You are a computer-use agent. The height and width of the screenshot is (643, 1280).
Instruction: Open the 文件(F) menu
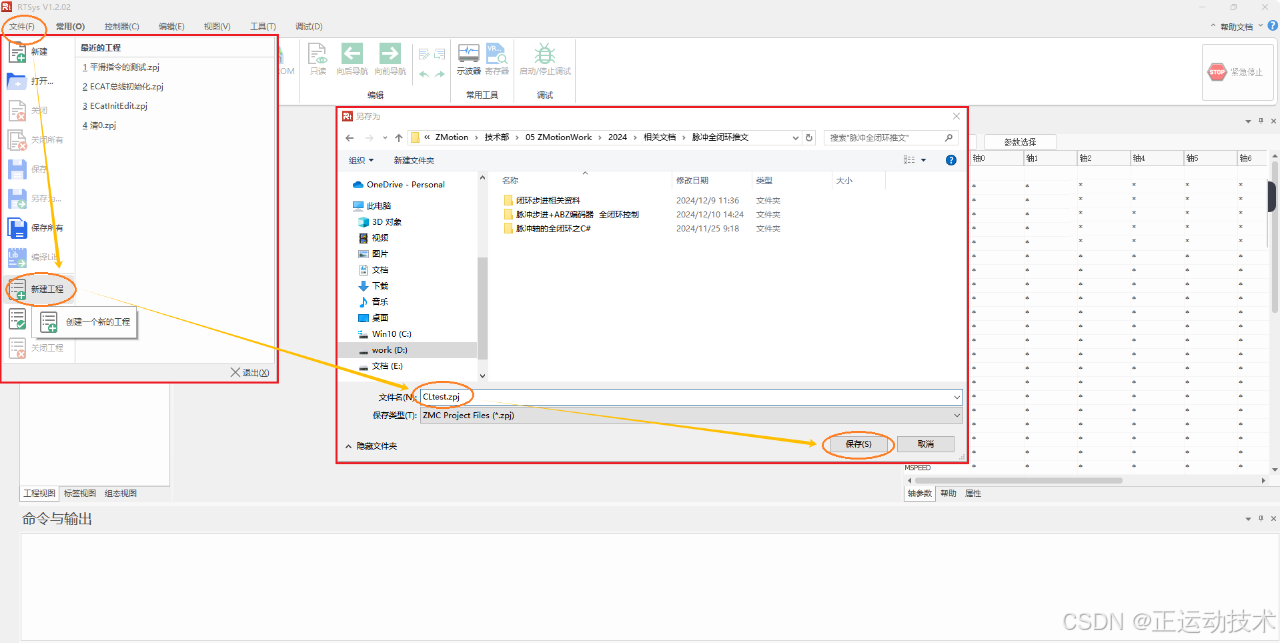click(22, 26)
